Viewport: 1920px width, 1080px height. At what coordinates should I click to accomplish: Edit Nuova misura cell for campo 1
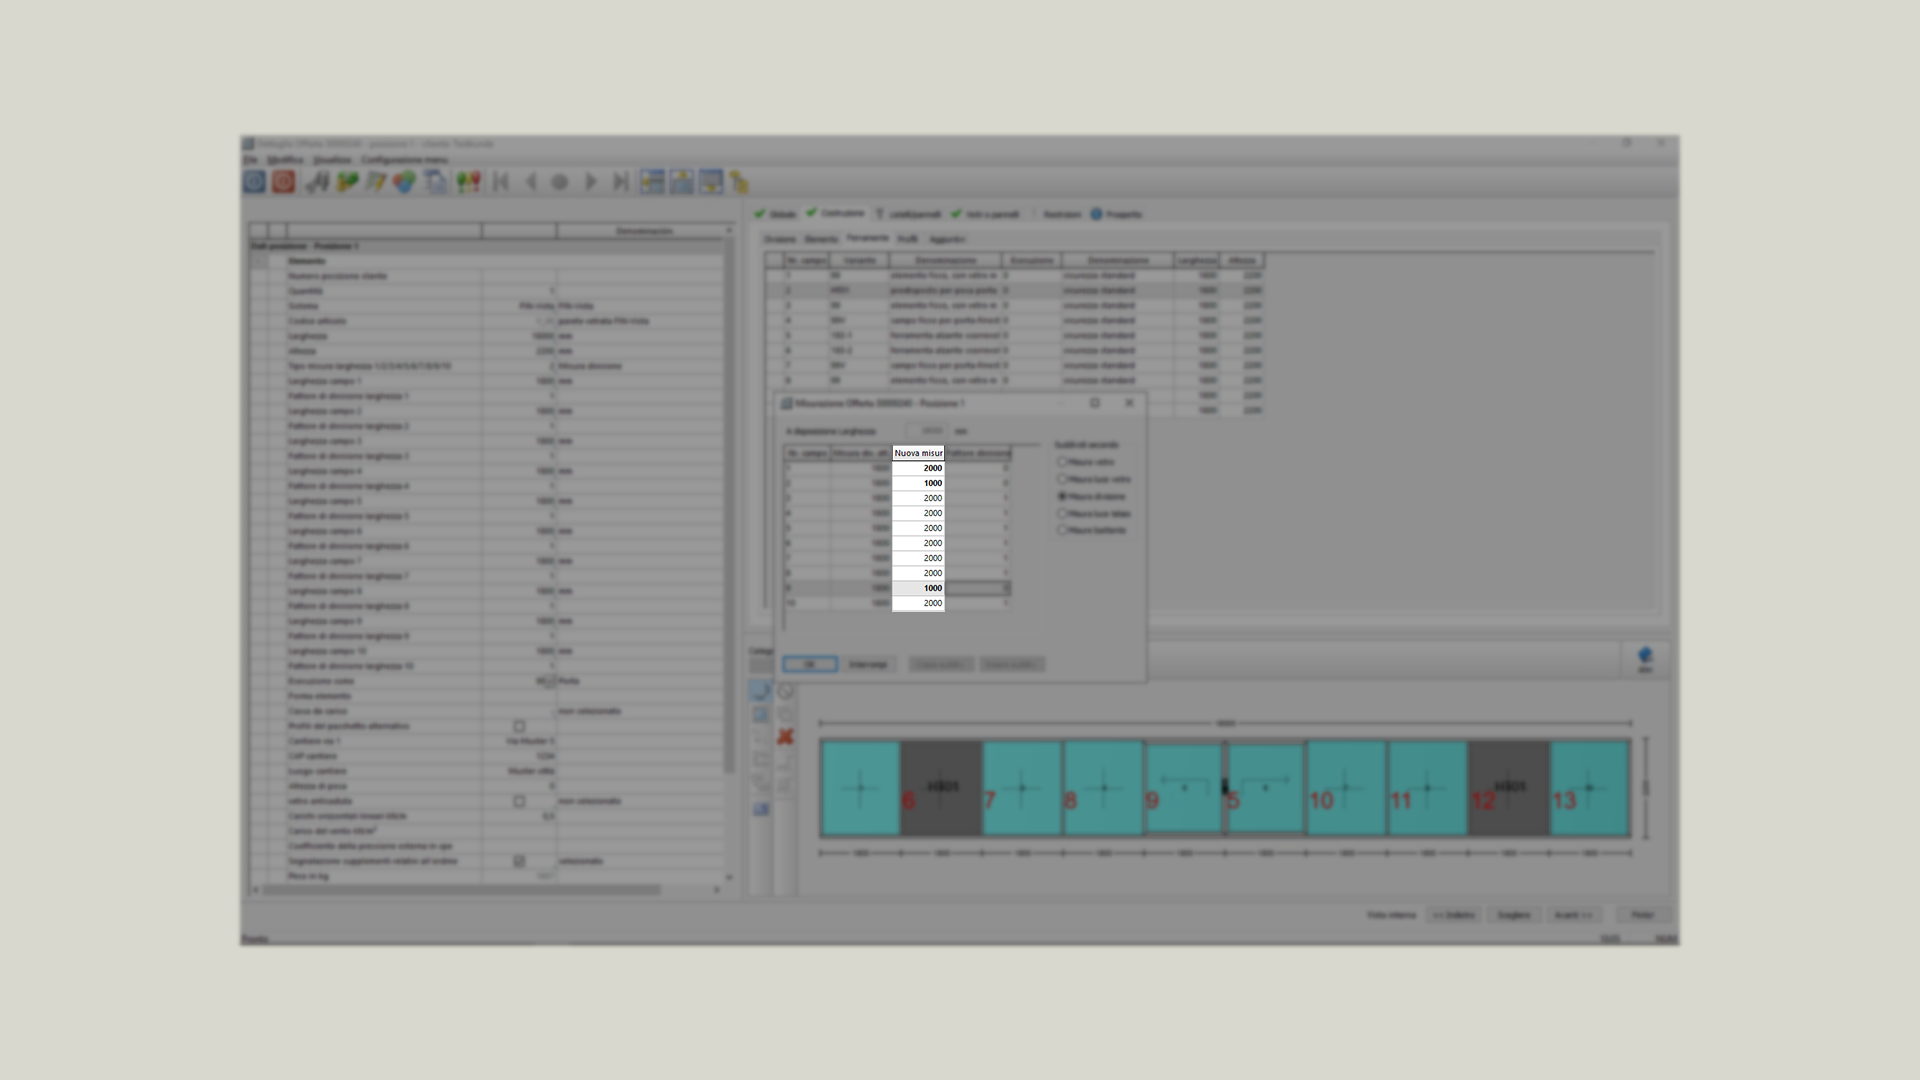(918, 468)
